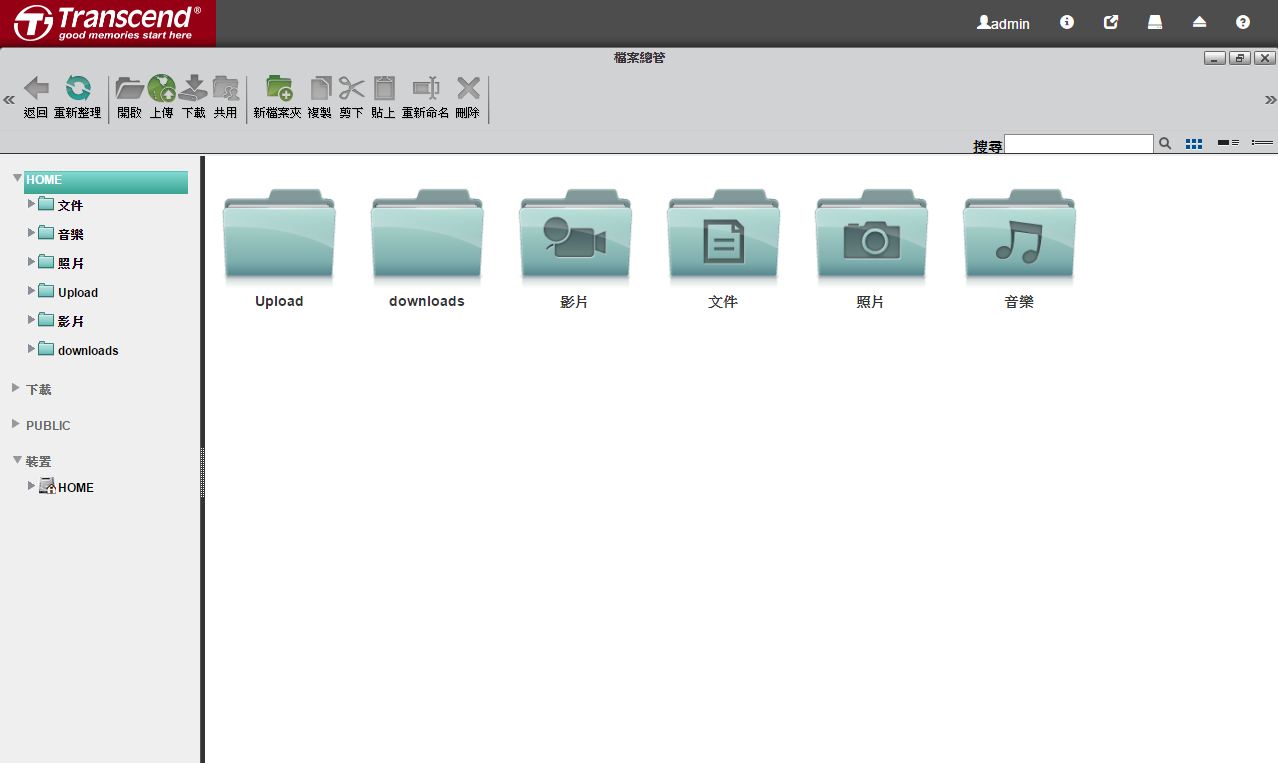Expand the 影片 tree folder arrow
This screenshot has height=763, width=1278.
32,320
